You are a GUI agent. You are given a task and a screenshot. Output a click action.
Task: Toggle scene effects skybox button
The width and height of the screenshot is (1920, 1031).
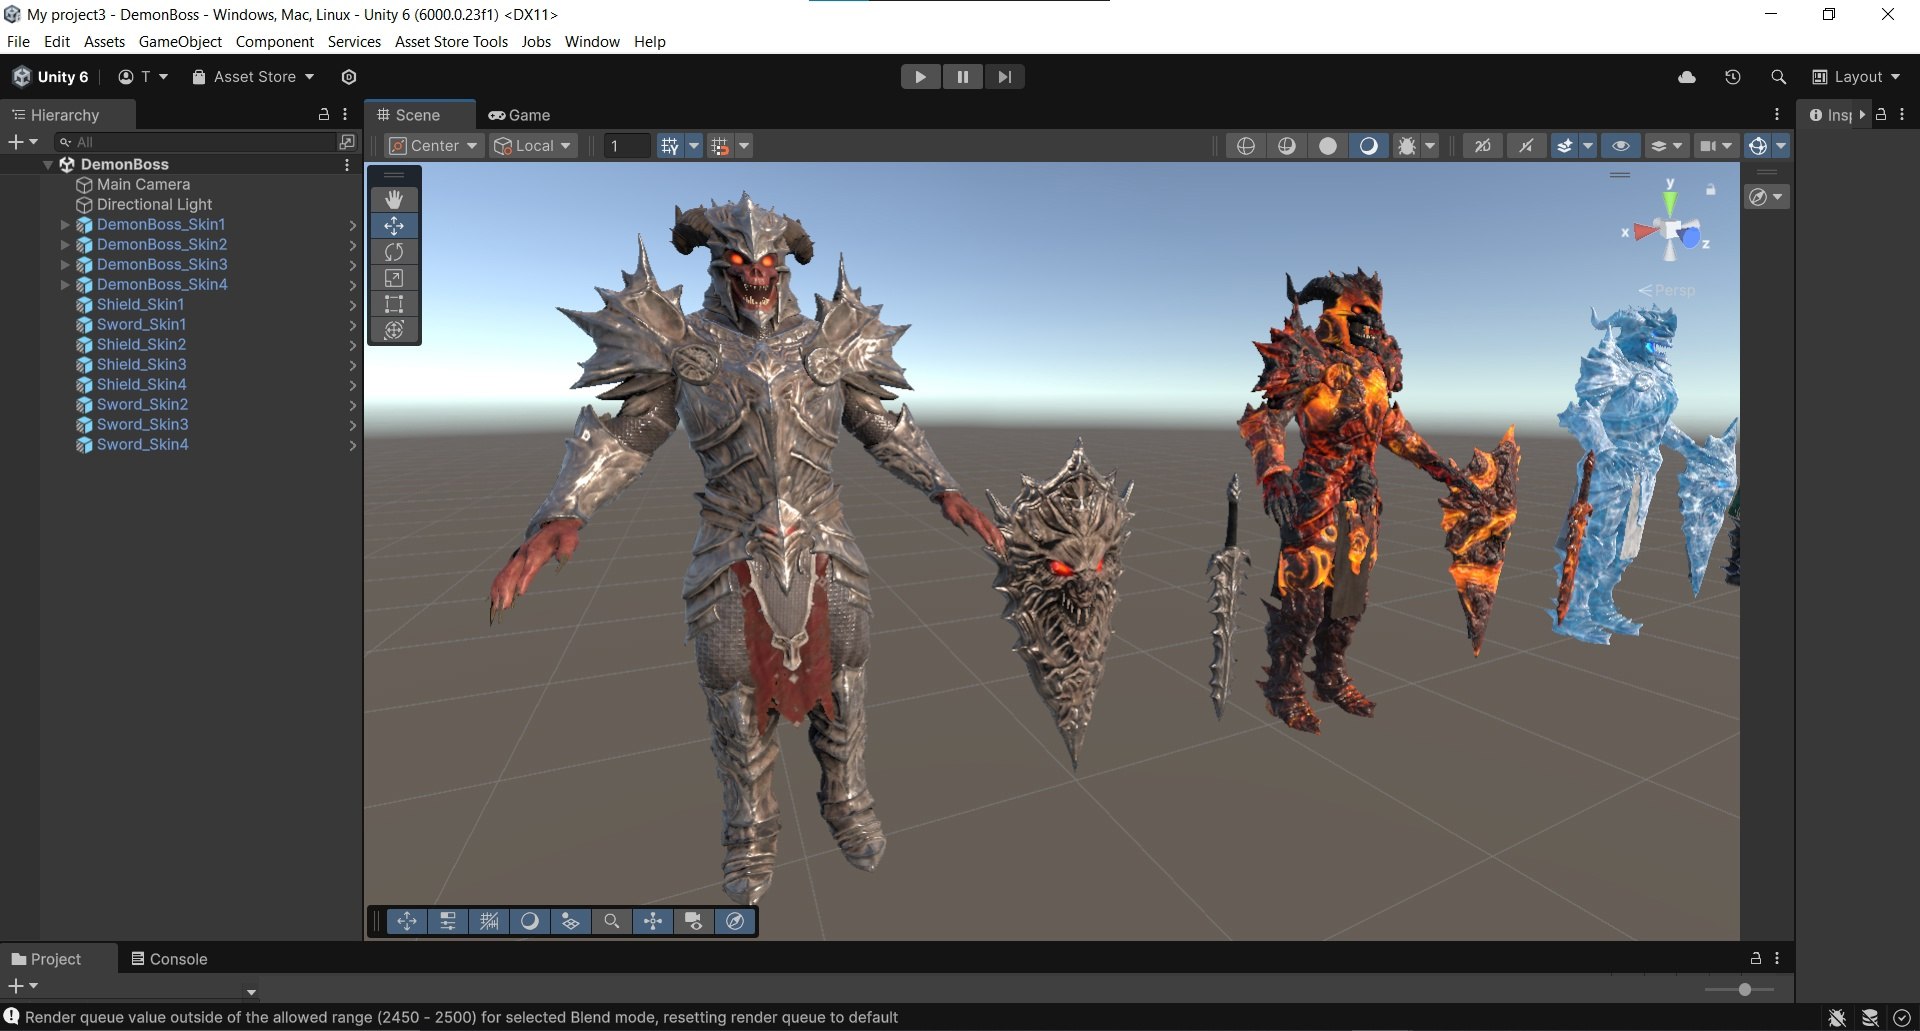1564,146
